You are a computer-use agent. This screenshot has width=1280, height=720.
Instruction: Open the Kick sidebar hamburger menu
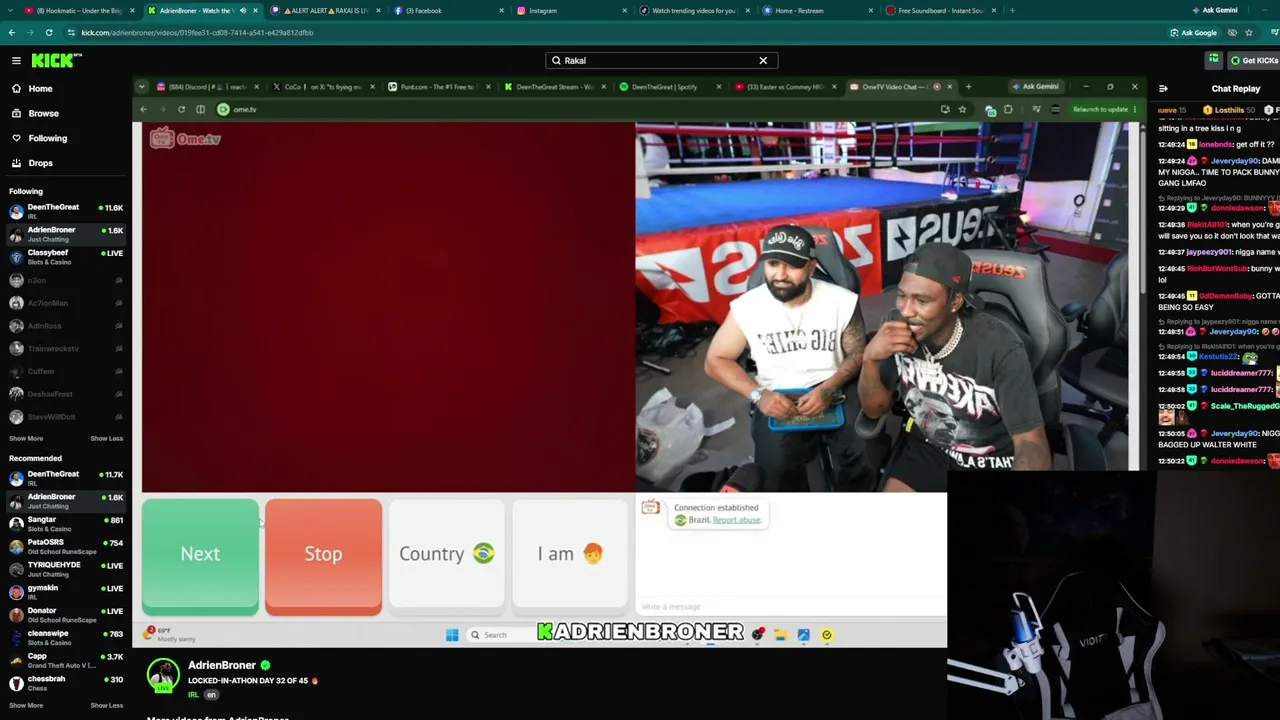[x=16, y=61]
